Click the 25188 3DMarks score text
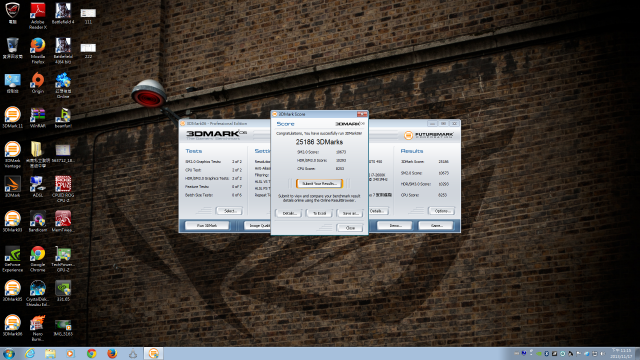This screenshot has height=360, width=640. point(319,142)
